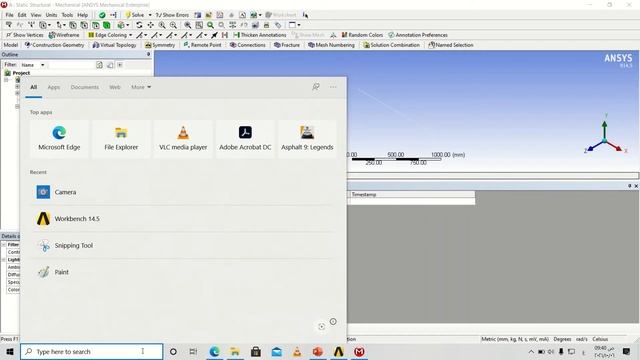The image size is (640, 360).
Task: Open Camera from Recent list
Action: point(182,192)
